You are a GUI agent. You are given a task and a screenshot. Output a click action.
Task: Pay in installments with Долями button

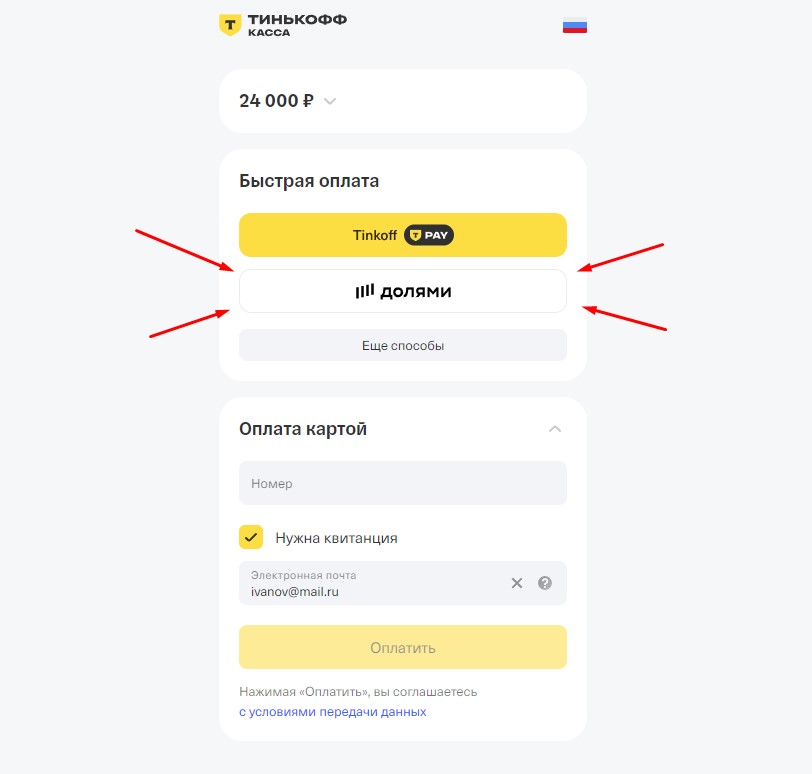402,291
